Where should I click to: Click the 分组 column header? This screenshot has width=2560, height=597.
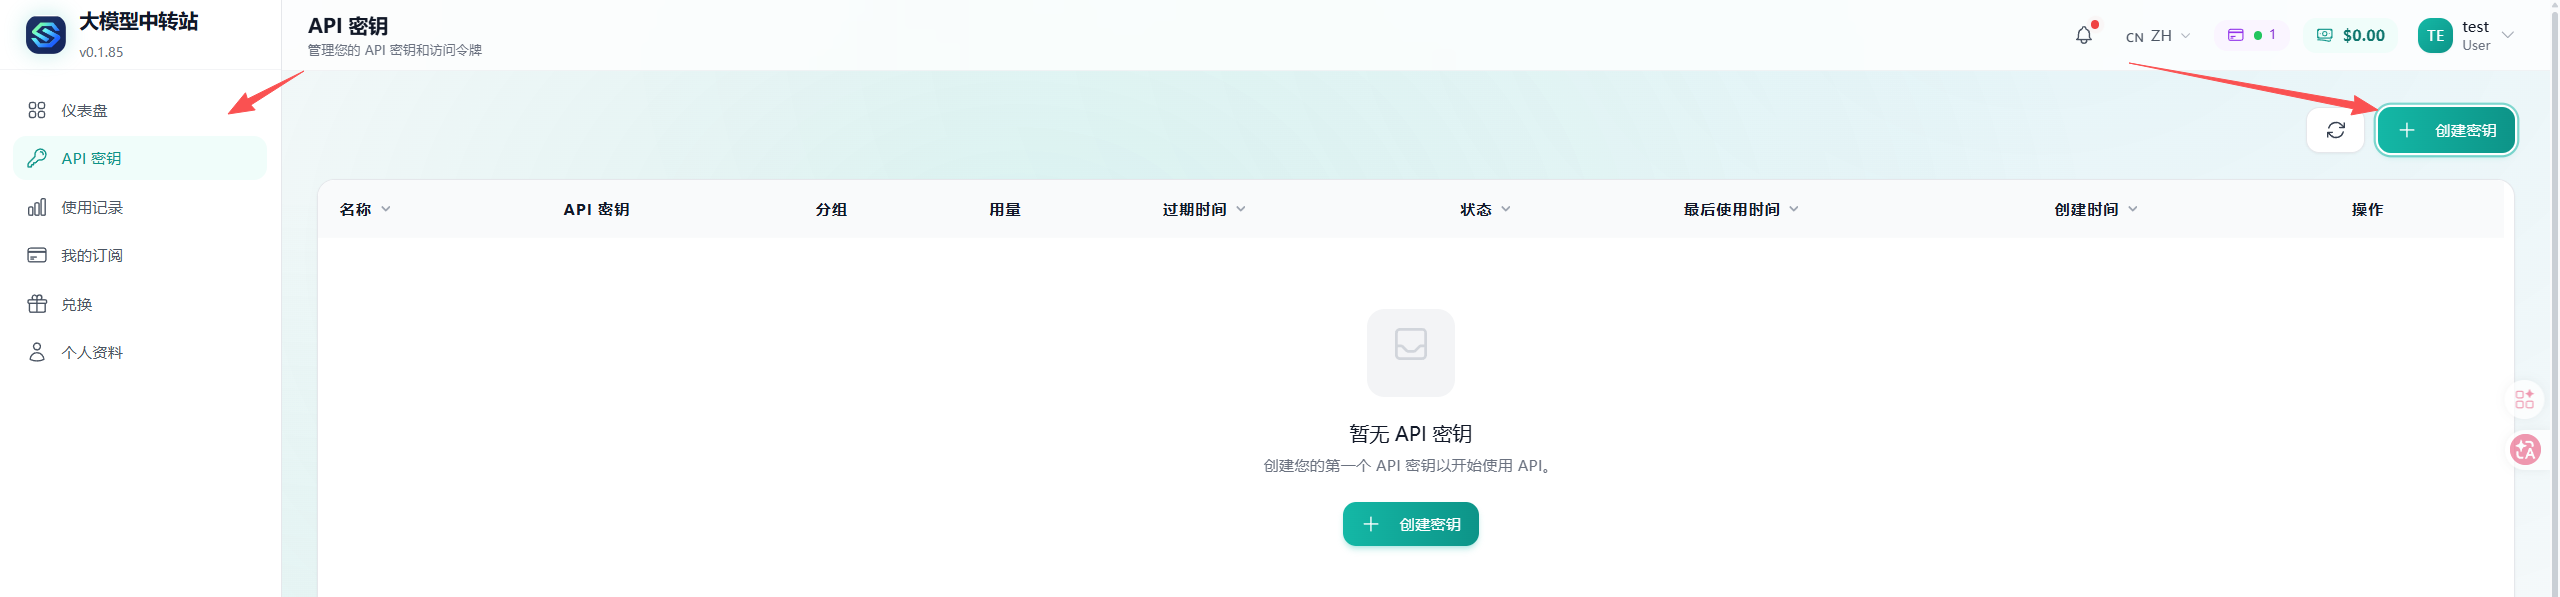[831, 209]
